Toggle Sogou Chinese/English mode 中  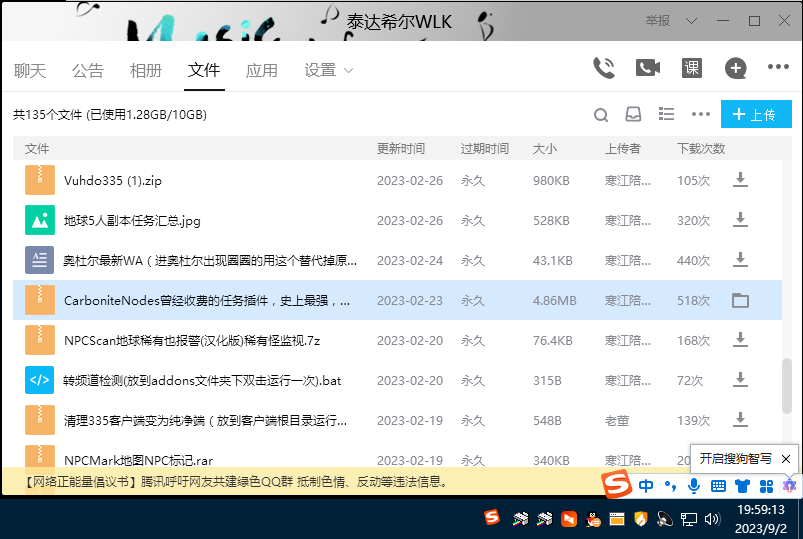click(646, 485)
